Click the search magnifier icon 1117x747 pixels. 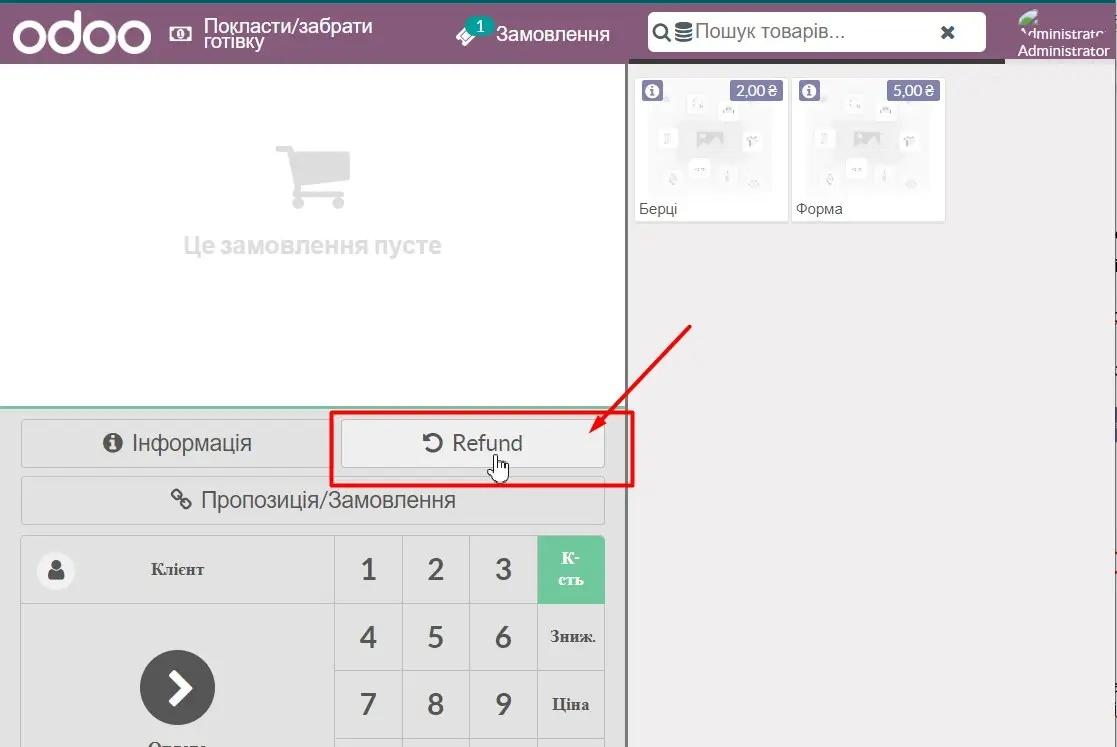[x=661, y=33]
